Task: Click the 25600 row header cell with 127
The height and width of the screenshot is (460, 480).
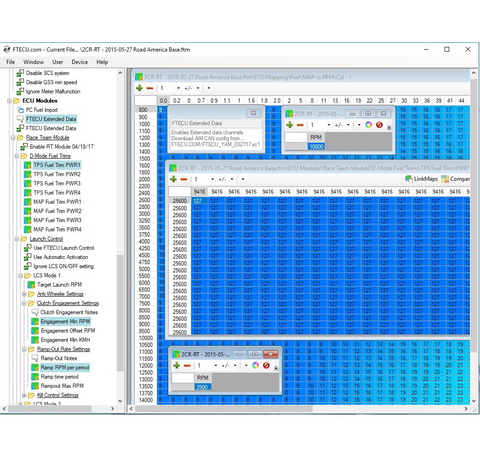Action: [x=180, y=201]
